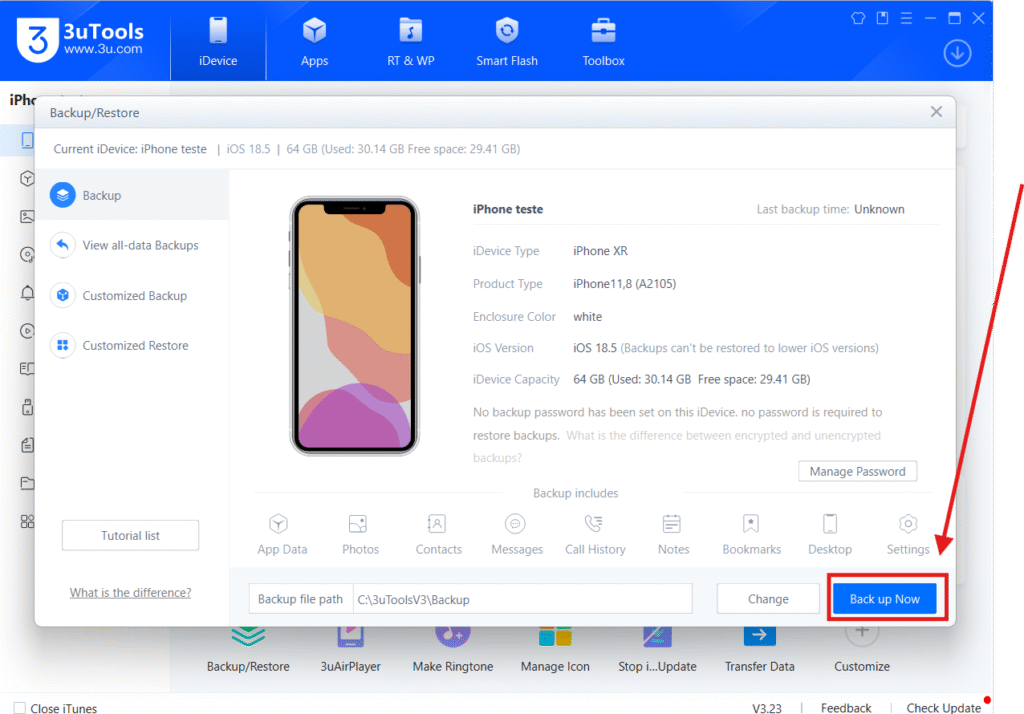Open 'What is the difference?' link
1024x714 pixels.
131,592
